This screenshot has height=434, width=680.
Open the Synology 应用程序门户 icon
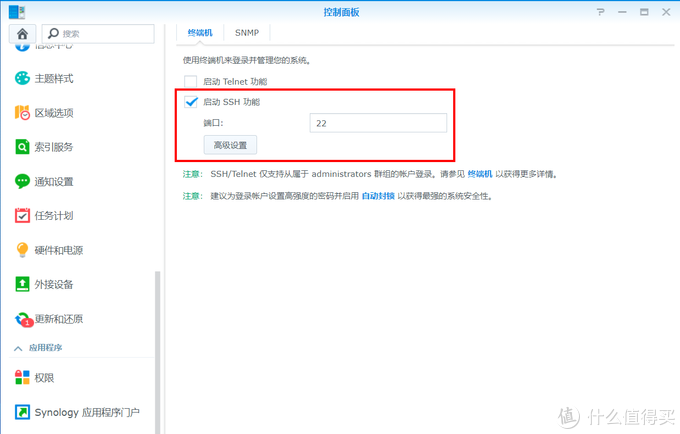click(22, 412)
